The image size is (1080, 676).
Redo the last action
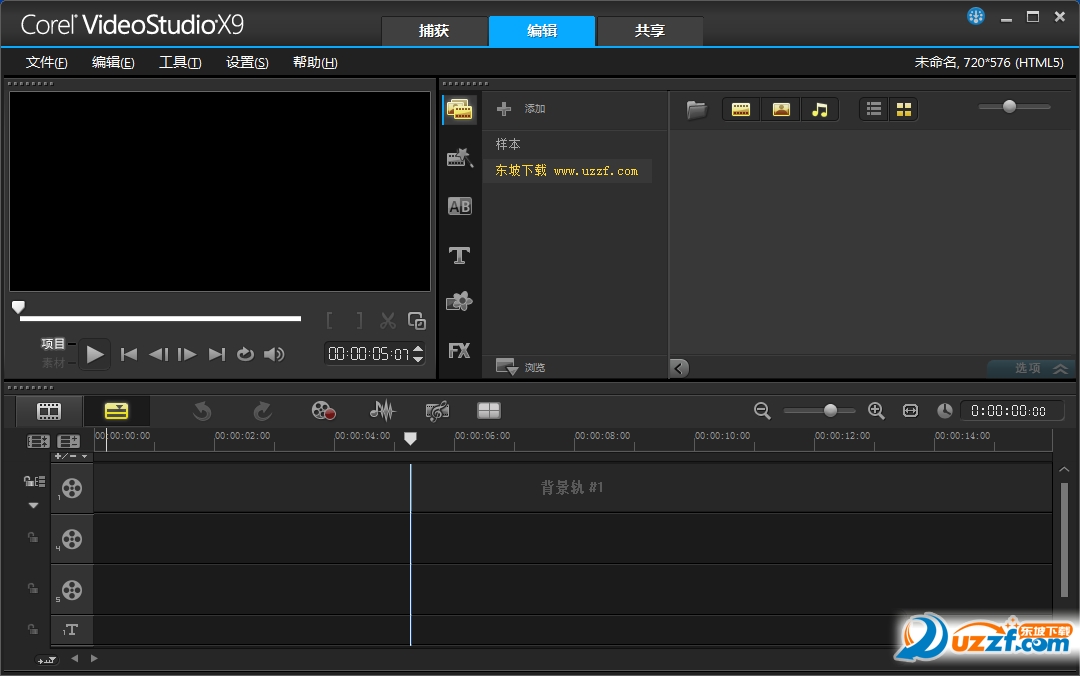[x=262, y=411]
